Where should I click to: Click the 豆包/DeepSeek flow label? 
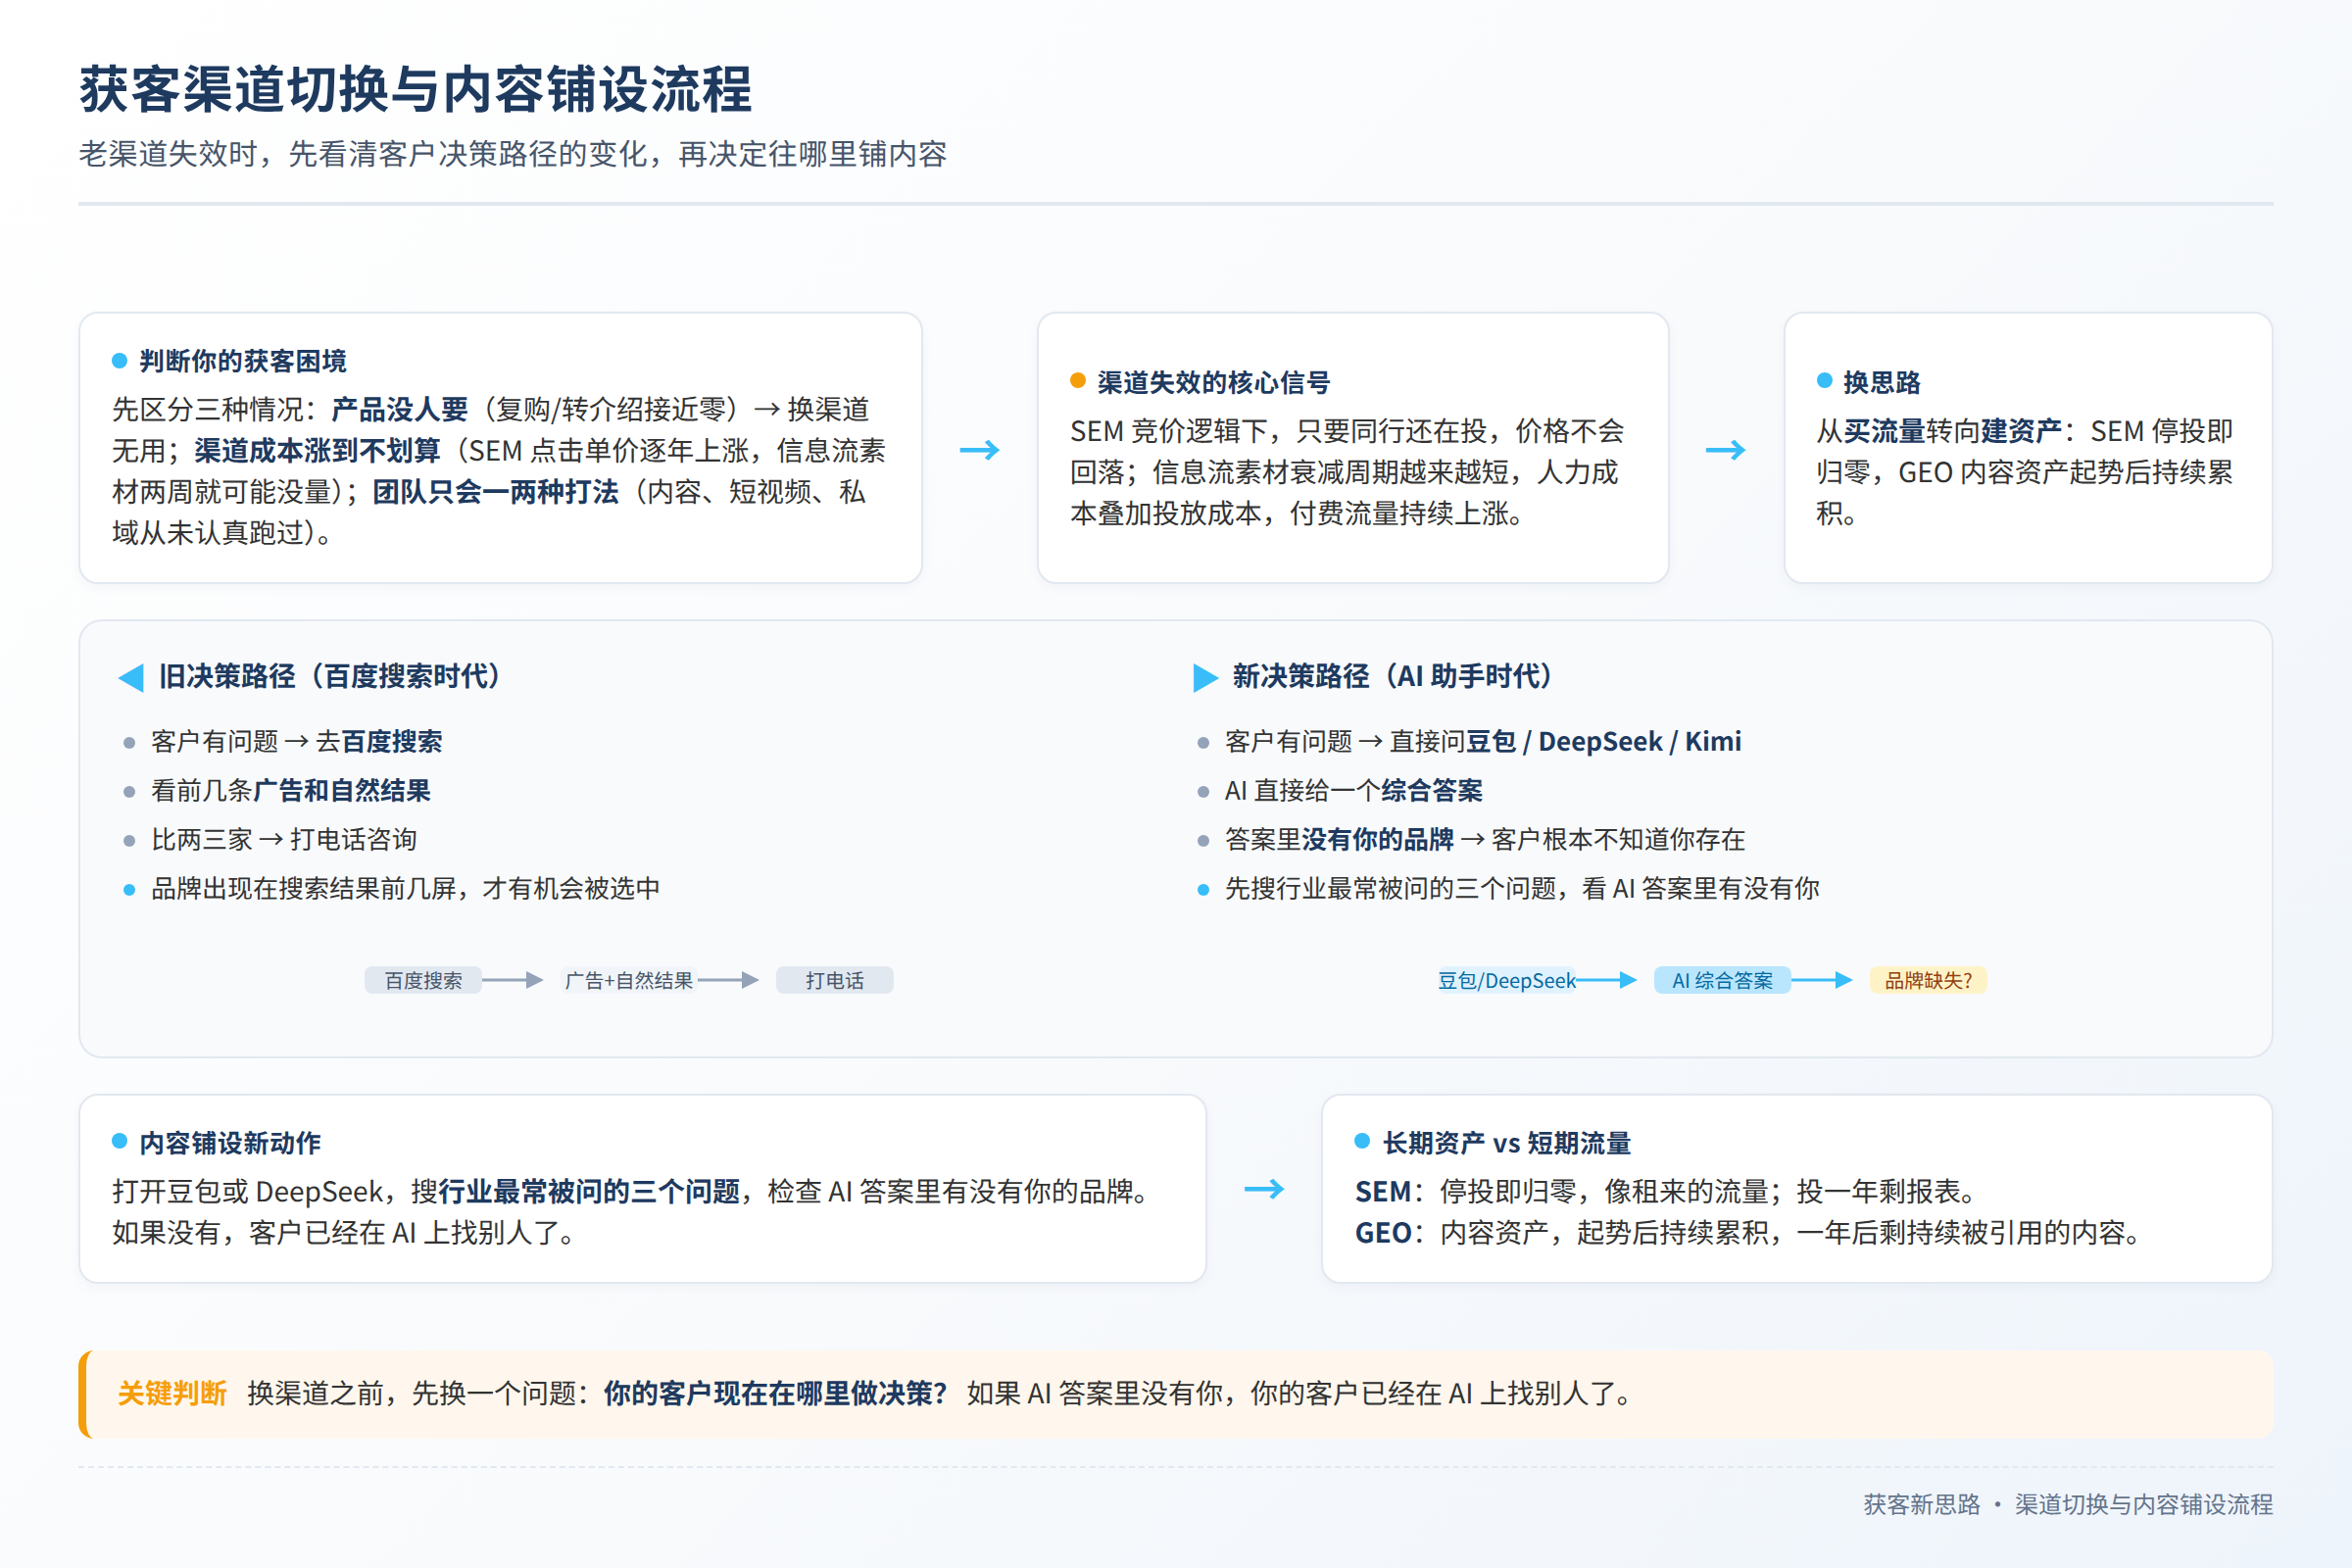tap(1506, 980)
